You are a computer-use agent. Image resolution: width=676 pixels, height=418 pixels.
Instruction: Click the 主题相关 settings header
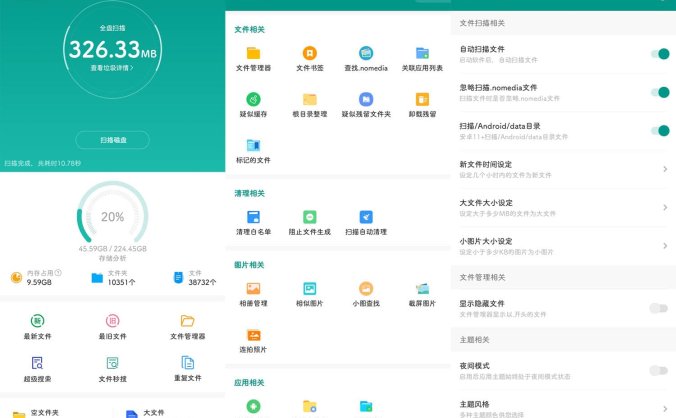(474, 340)
